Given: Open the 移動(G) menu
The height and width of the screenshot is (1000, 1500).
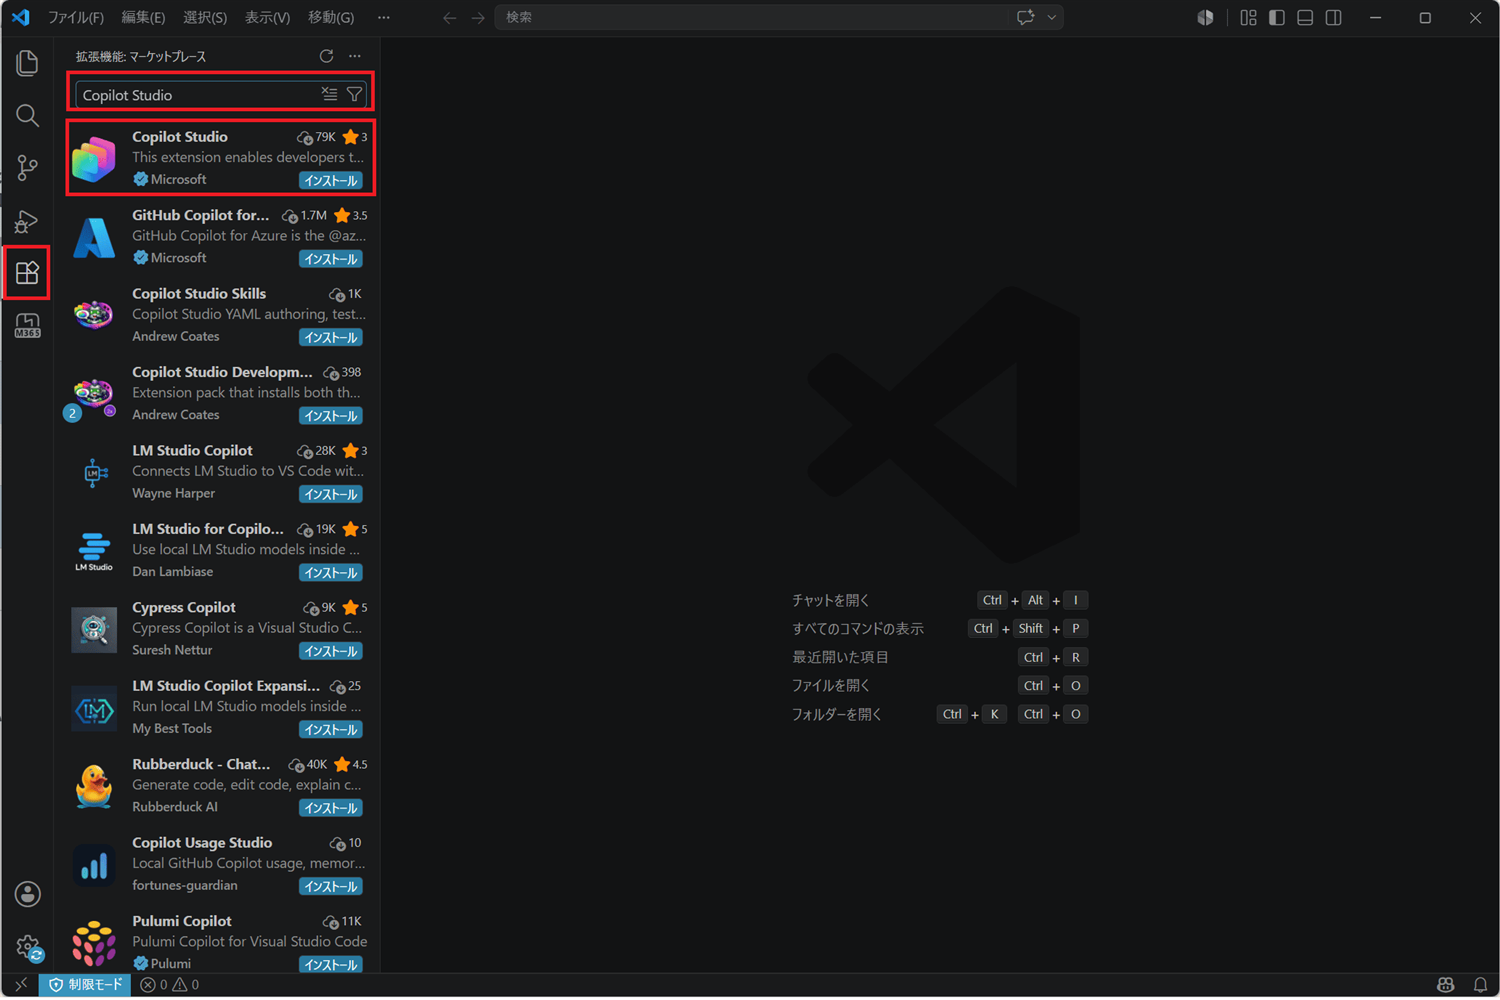Looking at the screenshot, I should (x=331, y=18).
